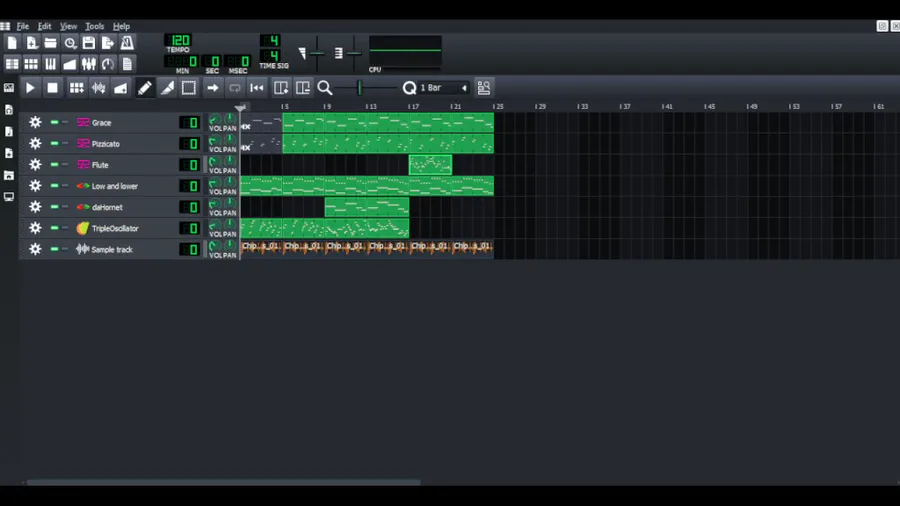900x506 pixels.
Task: Add an automation track
Action: 121,88
